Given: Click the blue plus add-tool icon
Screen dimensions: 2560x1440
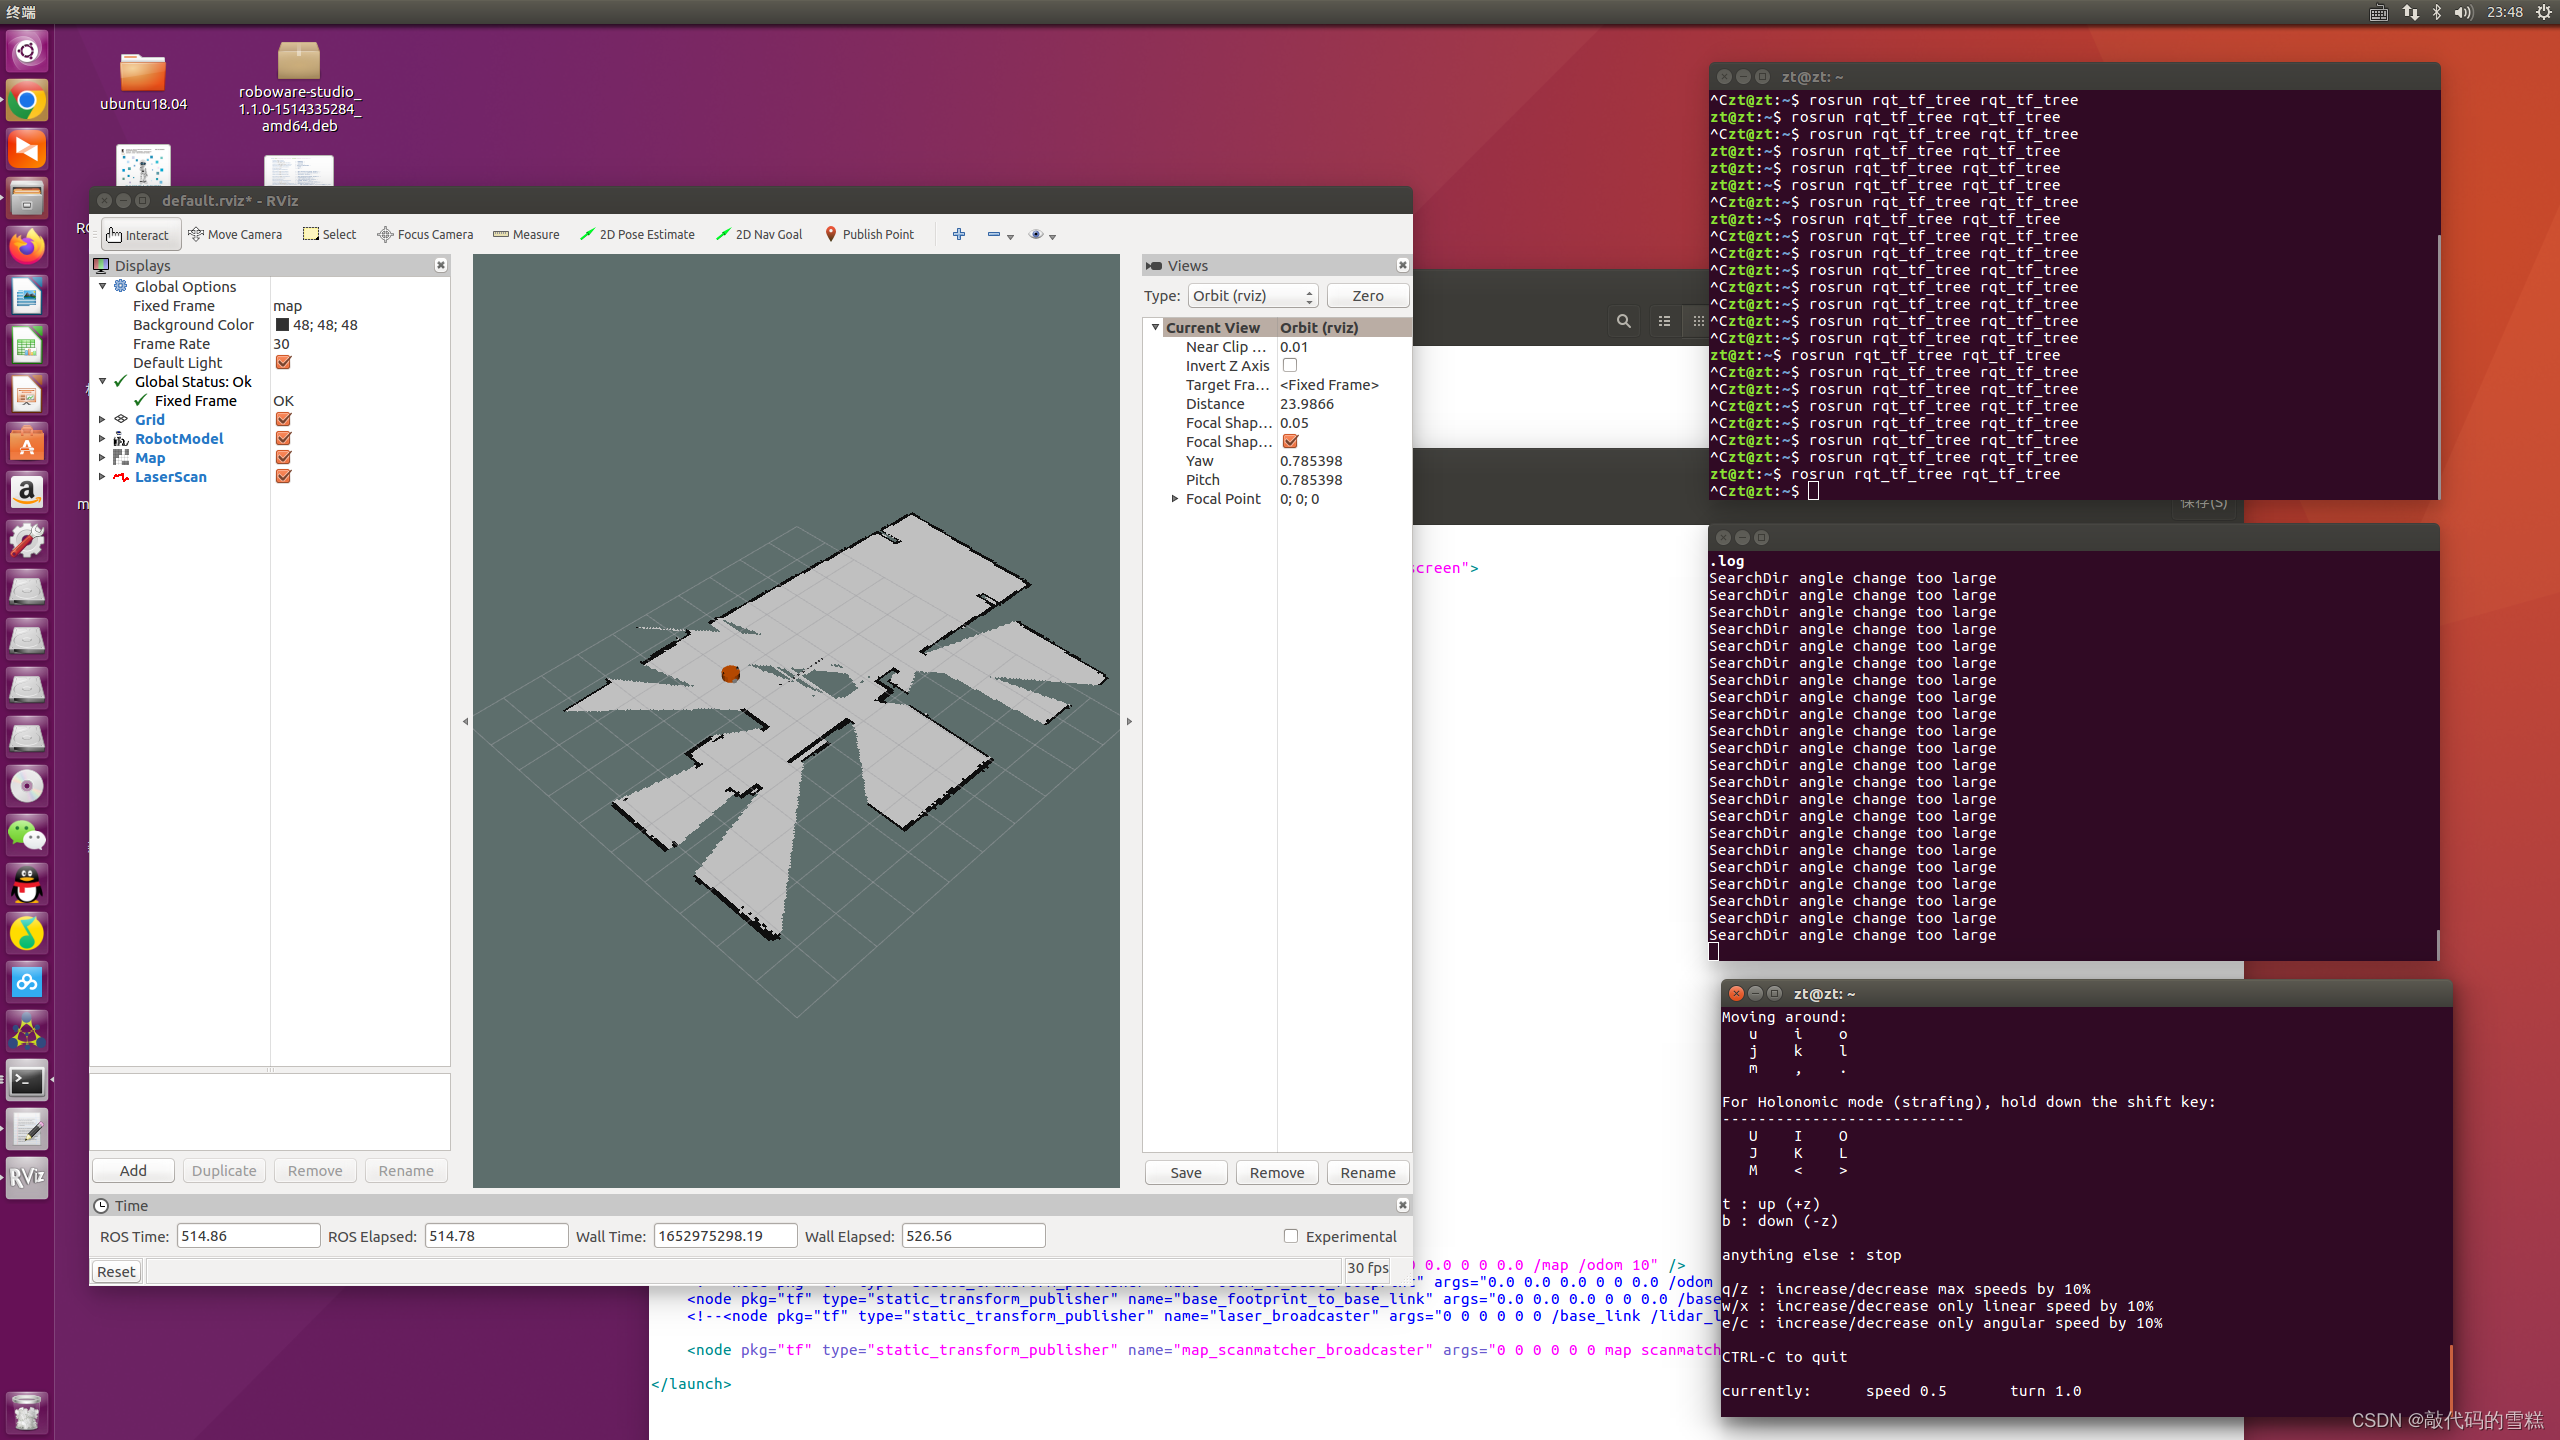Looking at the screenshot, I should tap(959, 234).
